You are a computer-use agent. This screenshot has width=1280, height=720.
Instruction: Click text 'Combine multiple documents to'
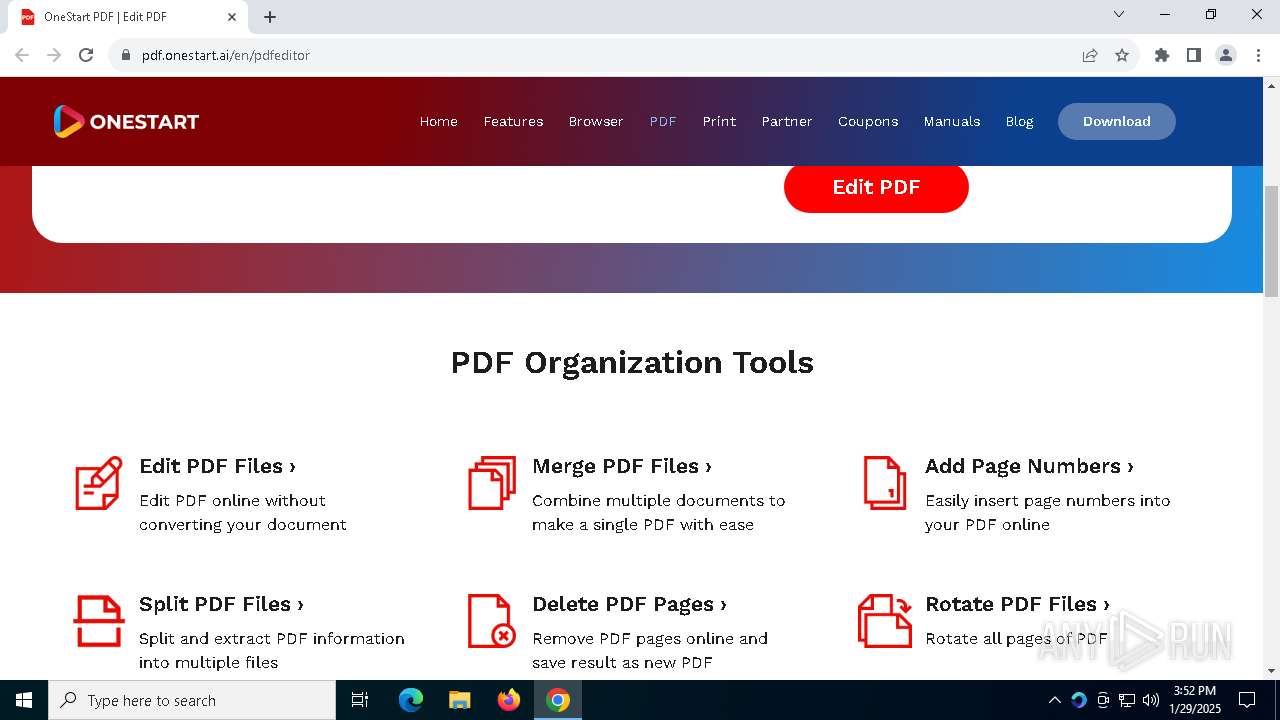click(659, 500)
